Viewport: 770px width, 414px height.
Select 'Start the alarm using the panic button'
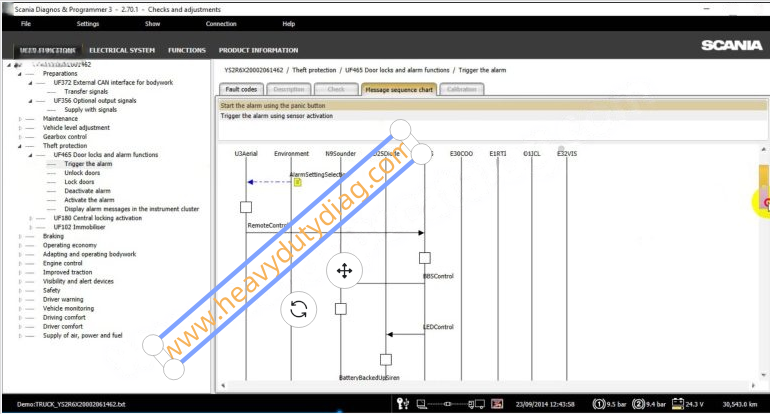point(493,106)
